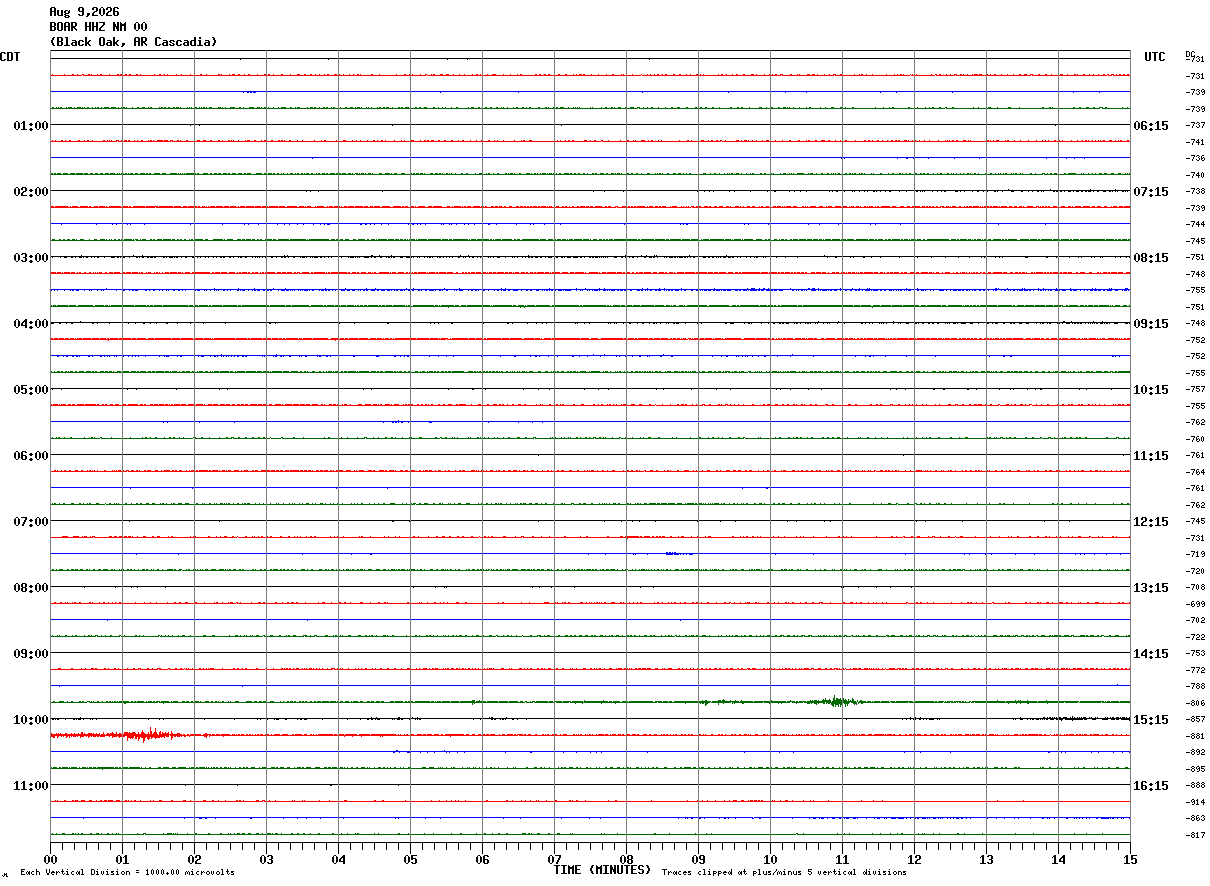Click the Black Oak, AR Cascadia location text
The height and width of the screenshot is (886, 1210).
tap(133, 42)
